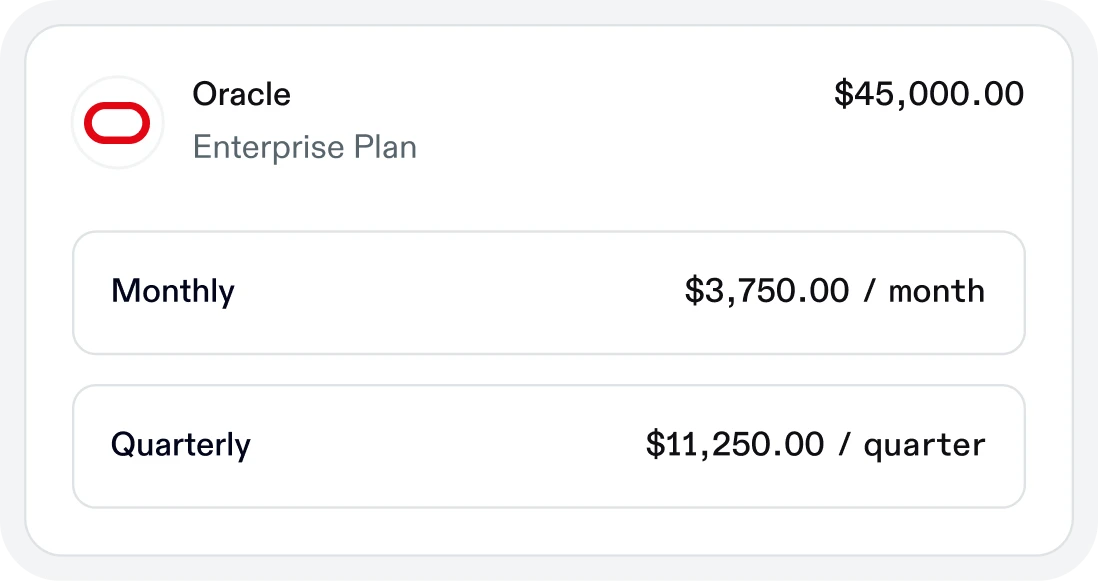Click the $11,250.00 quarterly price figure

click(x=735, y=444)
